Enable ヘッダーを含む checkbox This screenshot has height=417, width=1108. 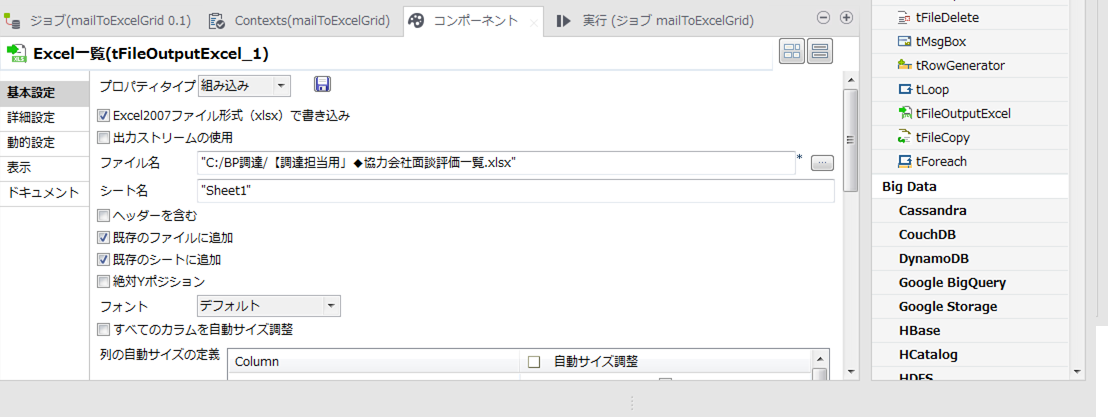(x=103, y=216)
